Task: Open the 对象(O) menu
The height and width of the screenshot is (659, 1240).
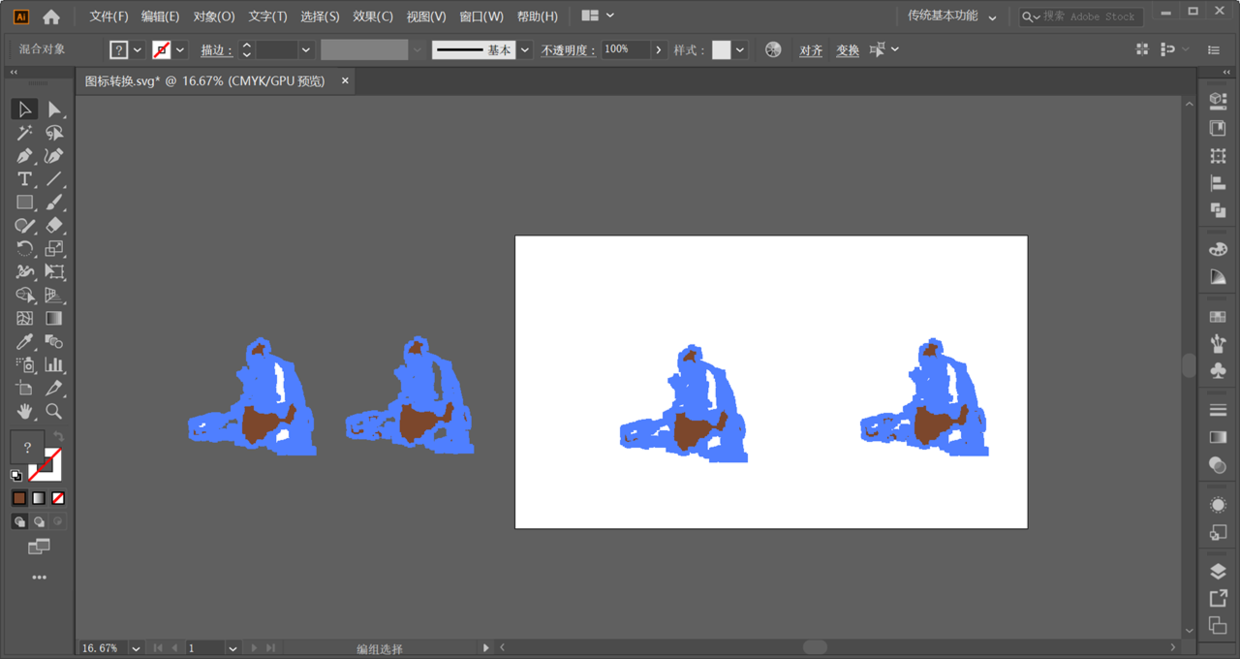Action: click(214, 16)
